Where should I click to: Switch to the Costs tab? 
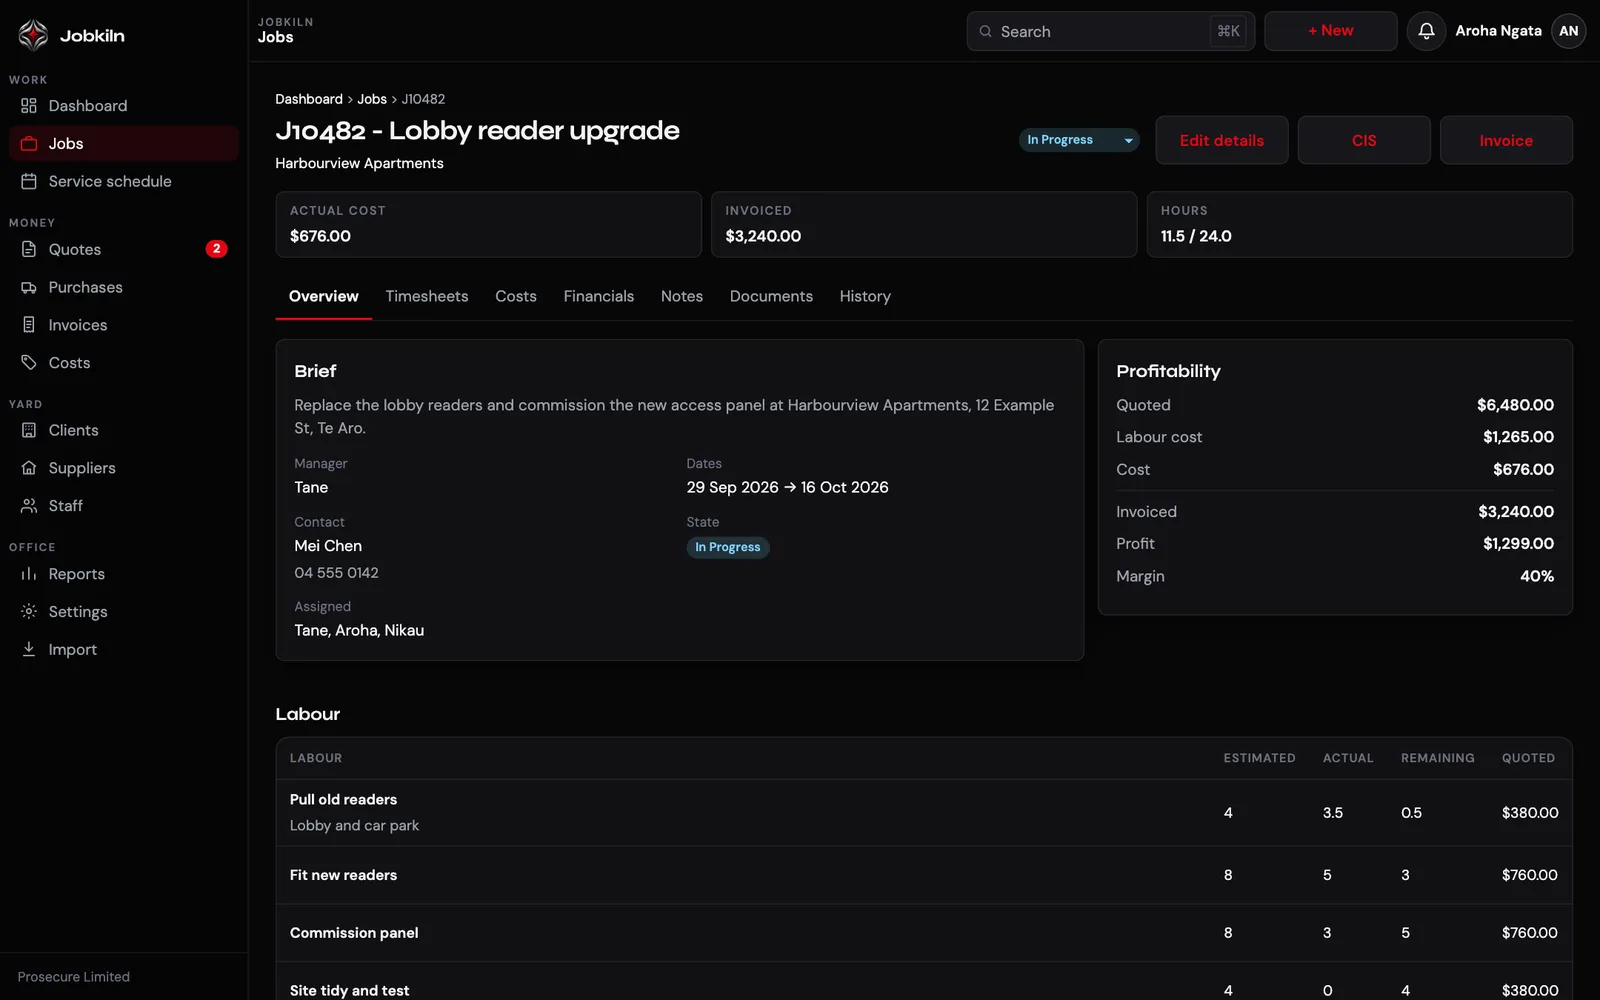click(x=516, y=297)
